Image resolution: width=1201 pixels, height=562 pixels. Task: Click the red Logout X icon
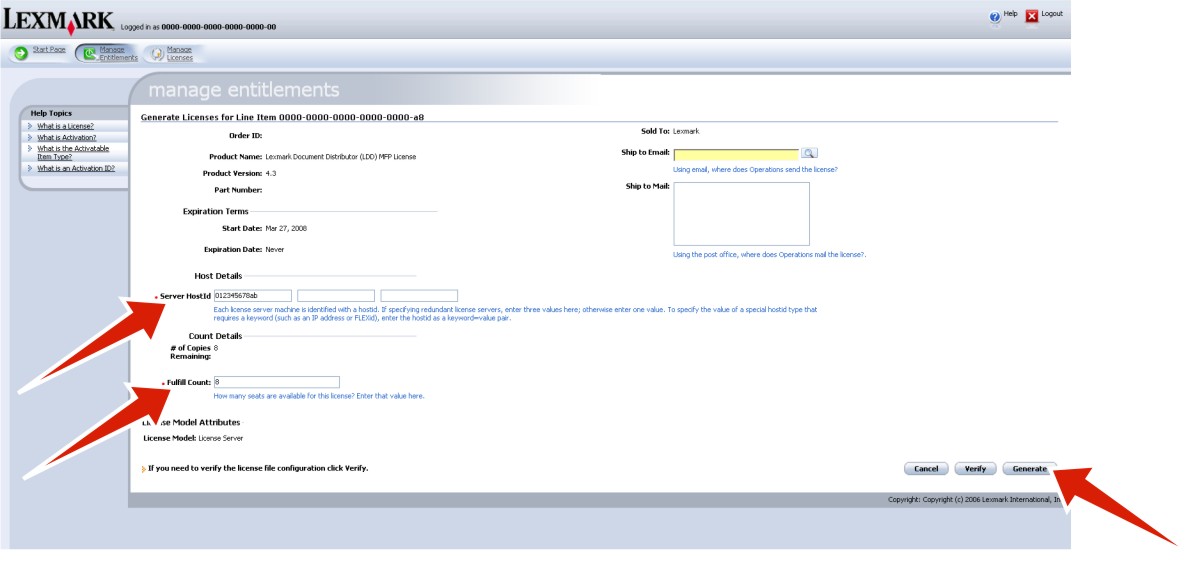click(x=1032, y=17)
